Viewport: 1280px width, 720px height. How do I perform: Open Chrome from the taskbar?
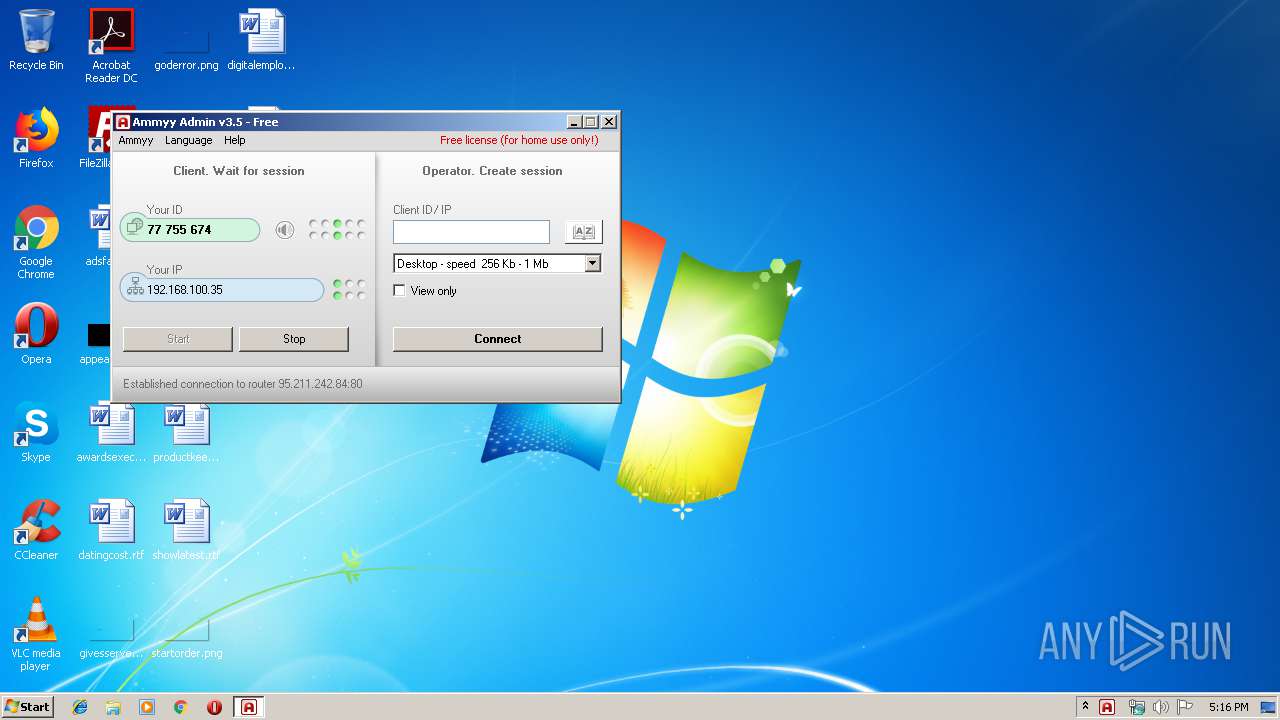point(181,707)
